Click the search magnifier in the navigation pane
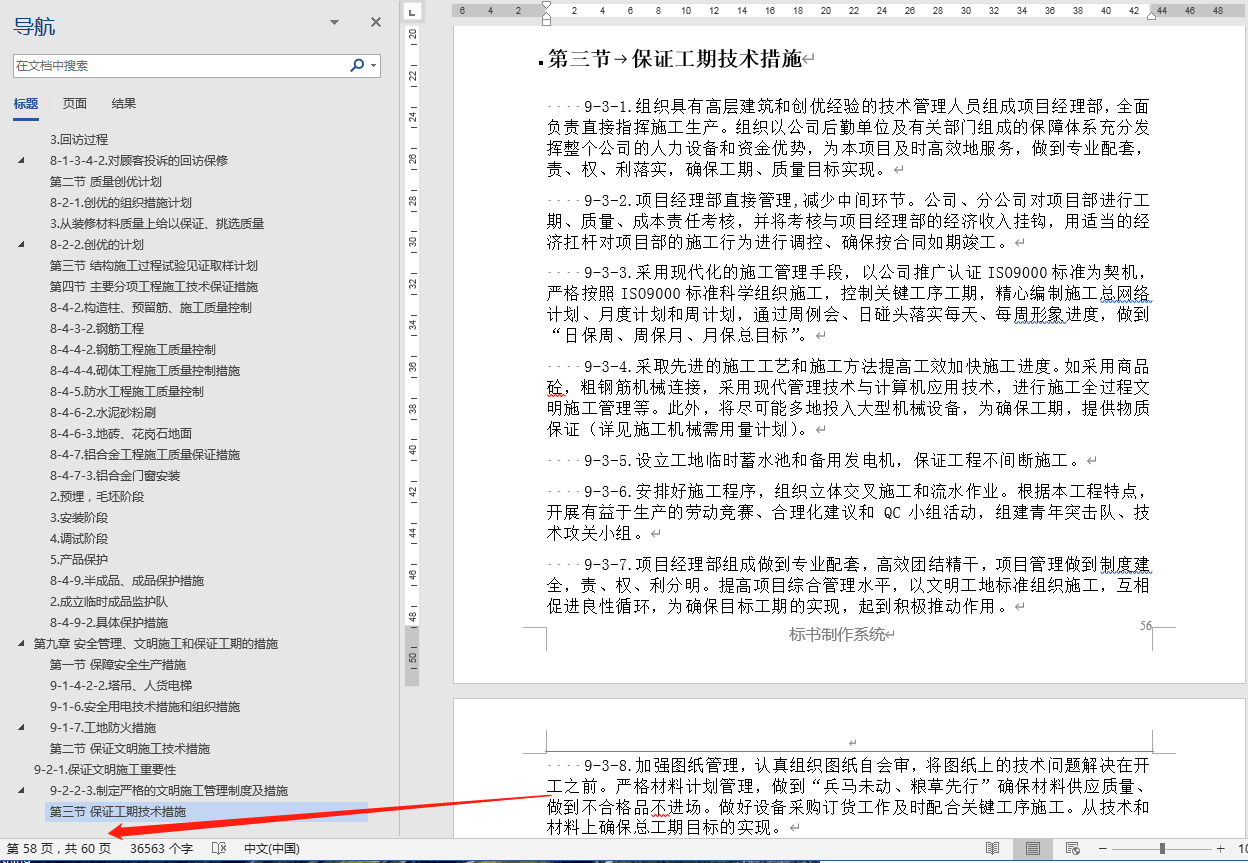This screenshot has width=1248, height=863. point(357,63)
